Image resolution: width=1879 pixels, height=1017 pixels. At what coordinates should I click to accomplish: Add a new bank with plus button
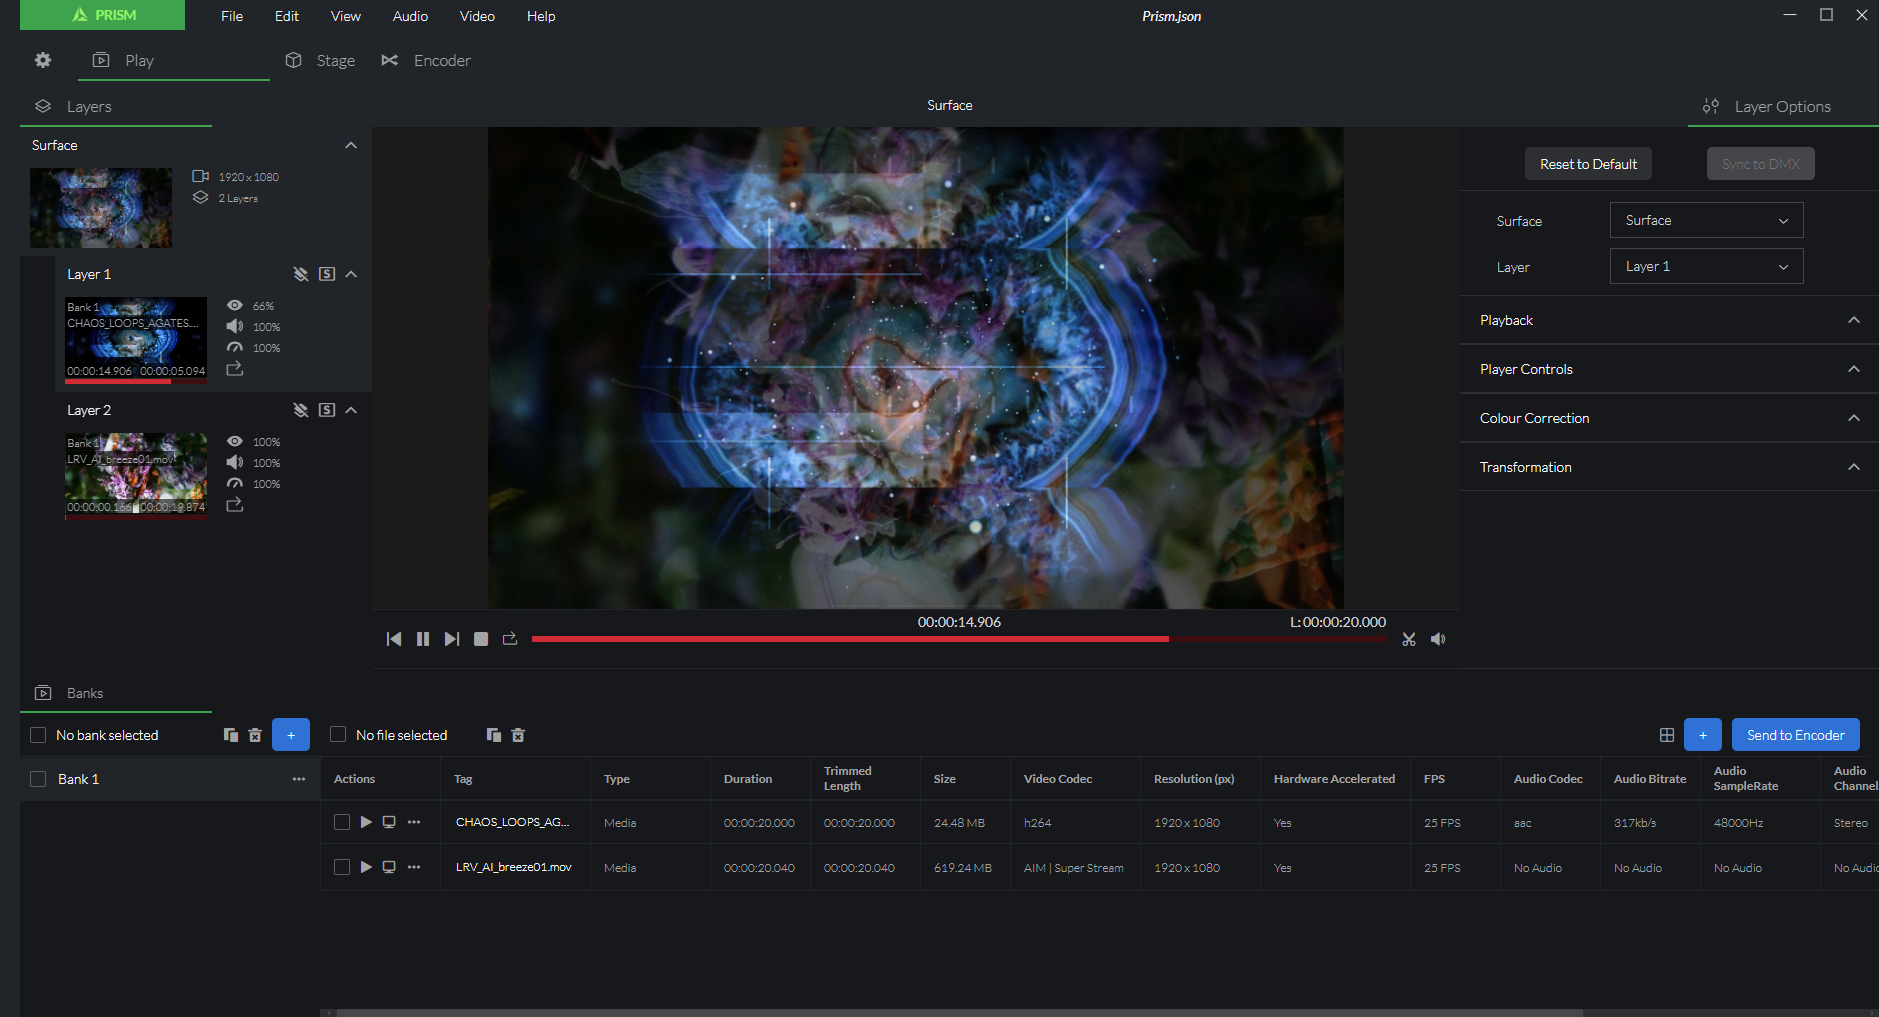(291, 735)
